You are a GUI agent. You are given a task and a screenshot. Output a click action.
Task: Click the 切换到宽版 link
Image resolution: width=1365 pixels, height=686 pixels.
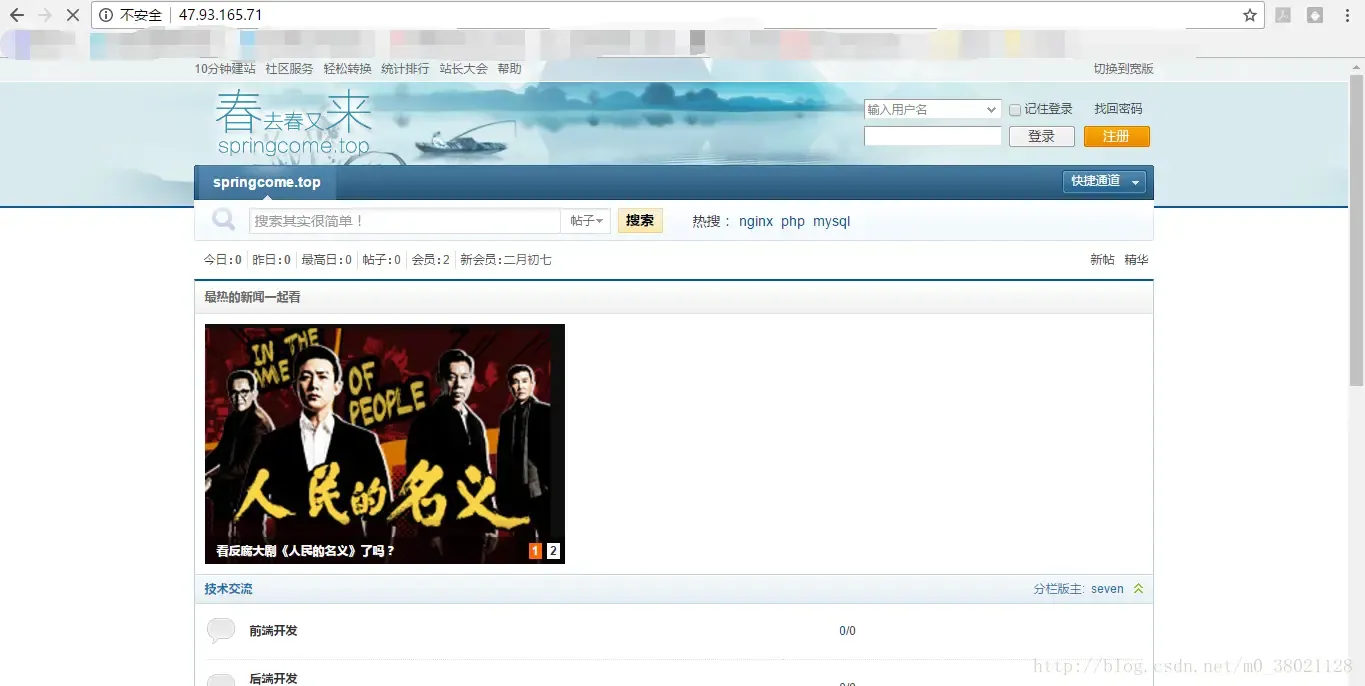coord(1123,69)
